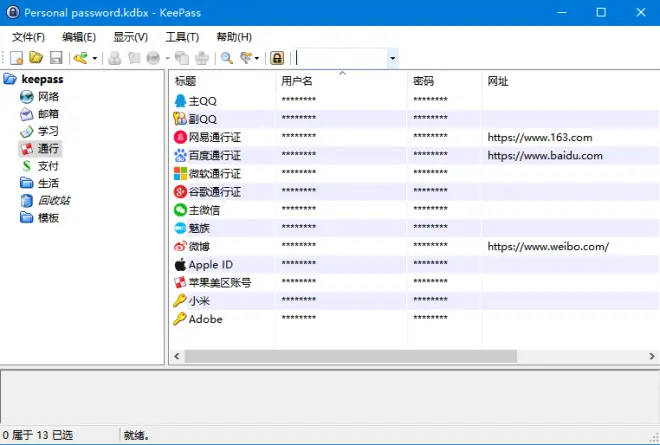Click the horizontal scrollbar thumb
The image size is (660, 445).
351,356
